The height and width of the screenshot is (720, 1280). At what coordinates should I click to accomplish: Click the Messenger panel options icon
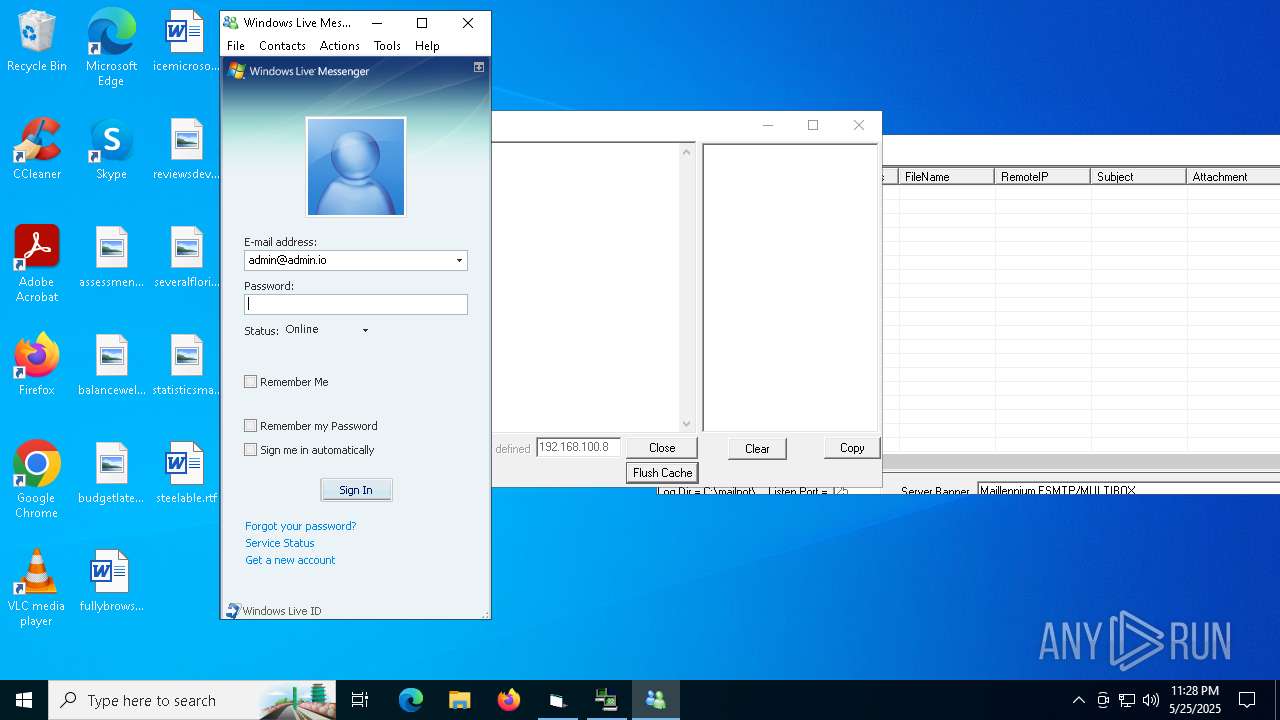pyautogui.click(x=479, y=67)
